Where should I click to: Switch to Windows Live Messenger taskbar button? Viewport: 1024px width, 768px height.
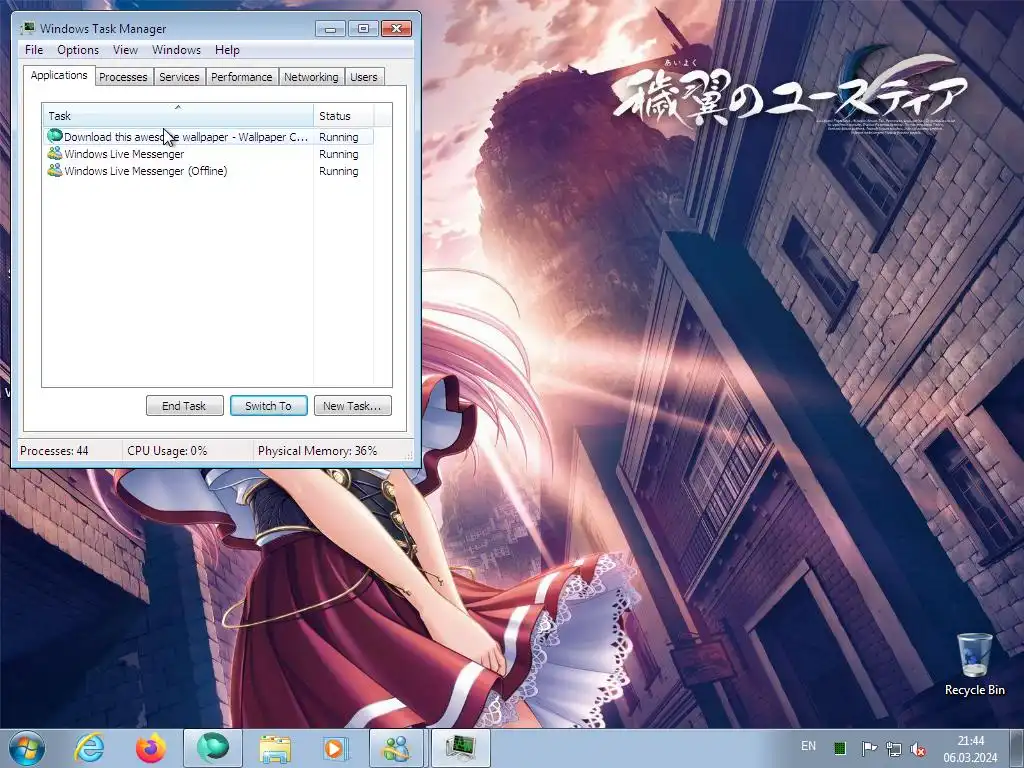click(x=397, y=748)
